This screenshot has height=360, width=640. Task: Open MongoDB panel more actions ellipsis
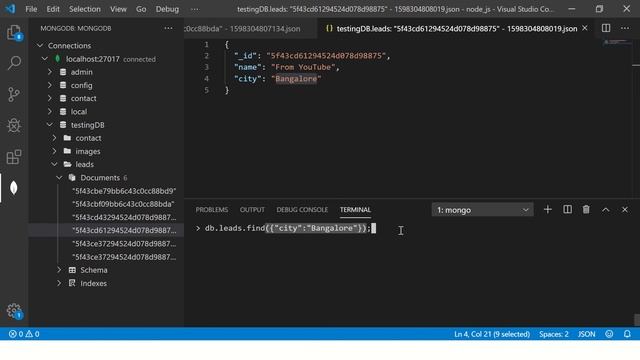pyautogui.click(x=169, y=28)
